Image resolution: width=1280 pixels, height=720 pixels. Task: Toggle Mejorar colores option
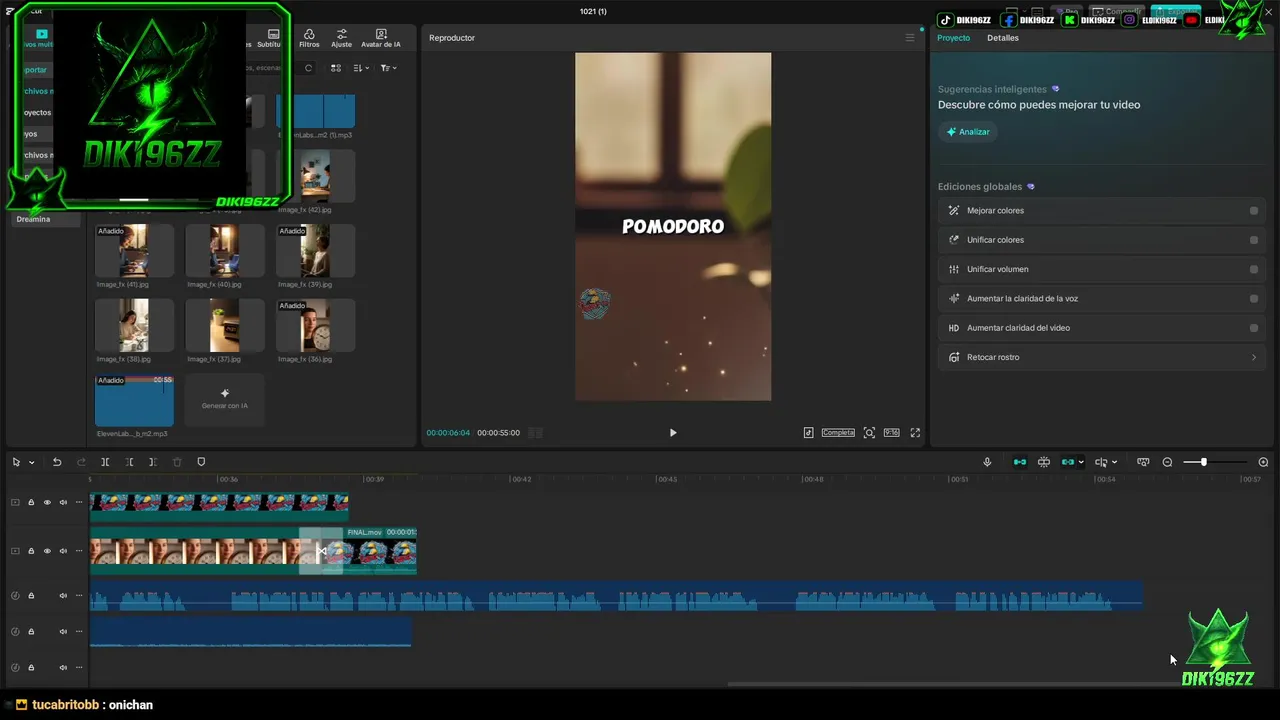[x=1254, y=211]
